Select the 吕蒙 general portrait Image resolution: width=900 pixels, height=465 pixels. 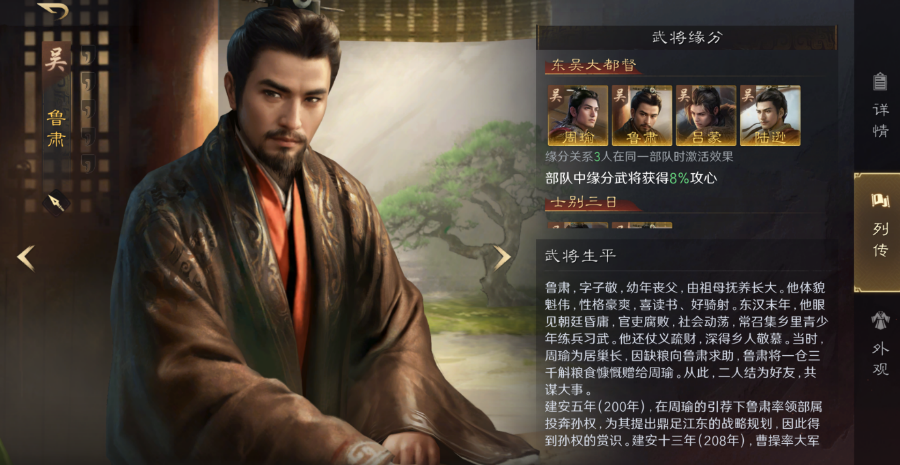tap(706, 115)
